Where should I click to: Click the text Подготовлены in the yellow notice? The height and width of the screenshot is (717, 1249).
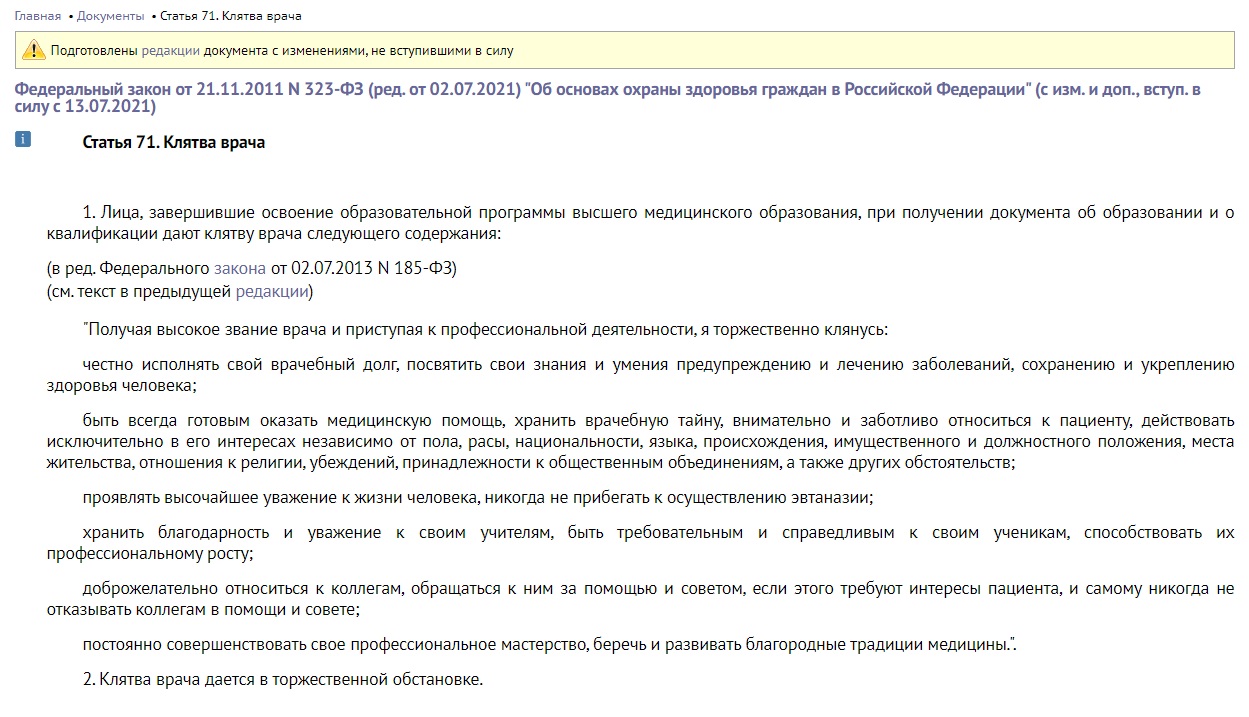pyautogui.click(x=94, y=50)
